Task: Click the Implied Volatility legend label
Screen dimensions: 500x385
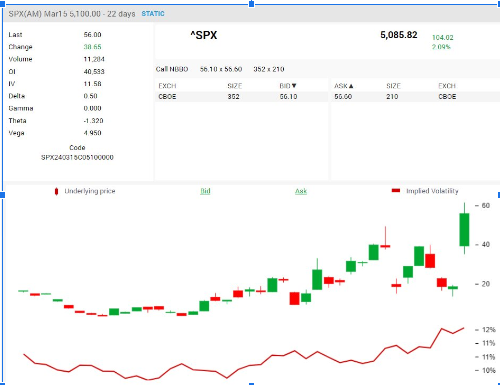Action: click(x=432, y=191)
